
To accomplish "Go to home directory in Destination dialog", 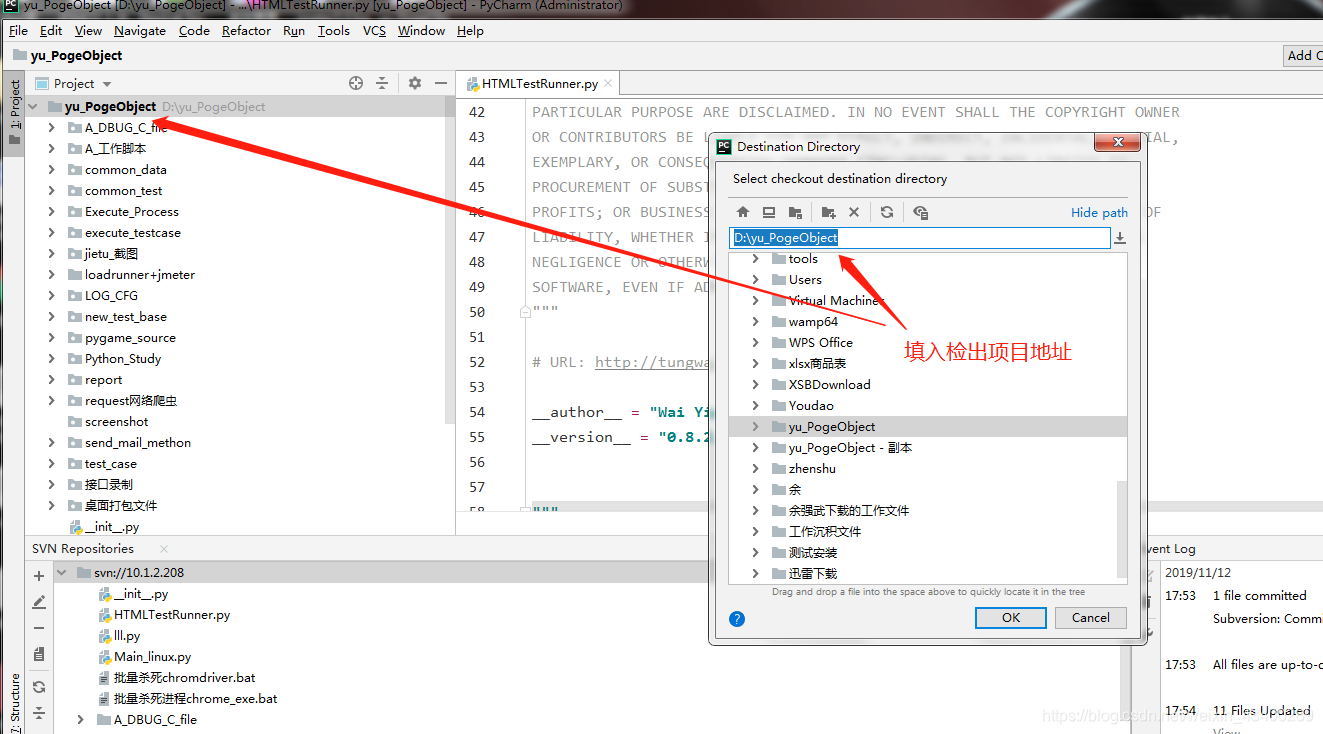I will [x=742, y=212].
